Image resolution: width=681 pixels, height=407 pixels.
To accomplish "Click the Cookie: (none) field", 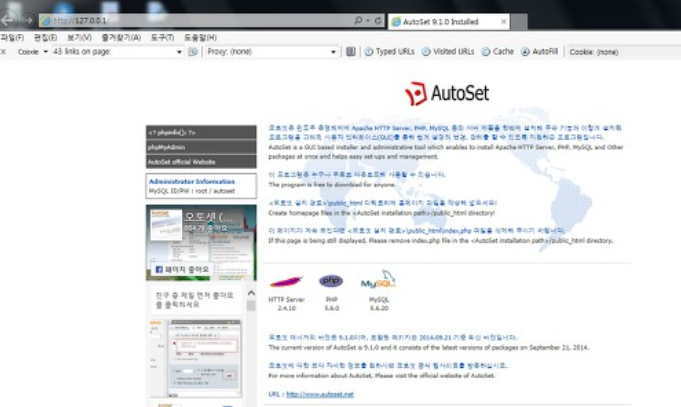I will point(624,52).
